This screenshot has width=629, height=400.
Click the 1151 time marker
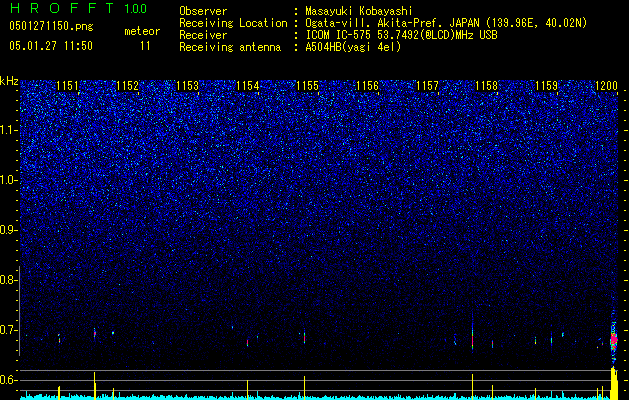(x=67, y=86)
